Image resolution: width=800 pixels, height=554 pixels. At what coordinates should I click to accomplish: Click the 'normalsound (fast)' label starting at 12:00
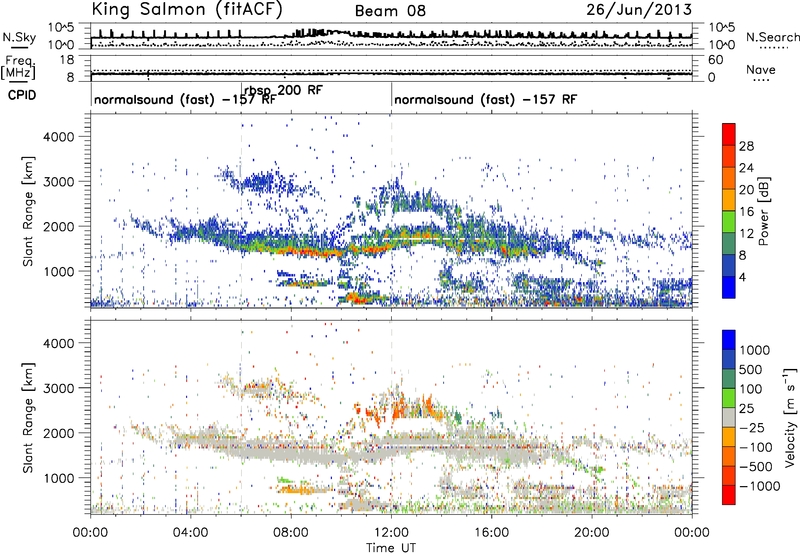[485, 99]
